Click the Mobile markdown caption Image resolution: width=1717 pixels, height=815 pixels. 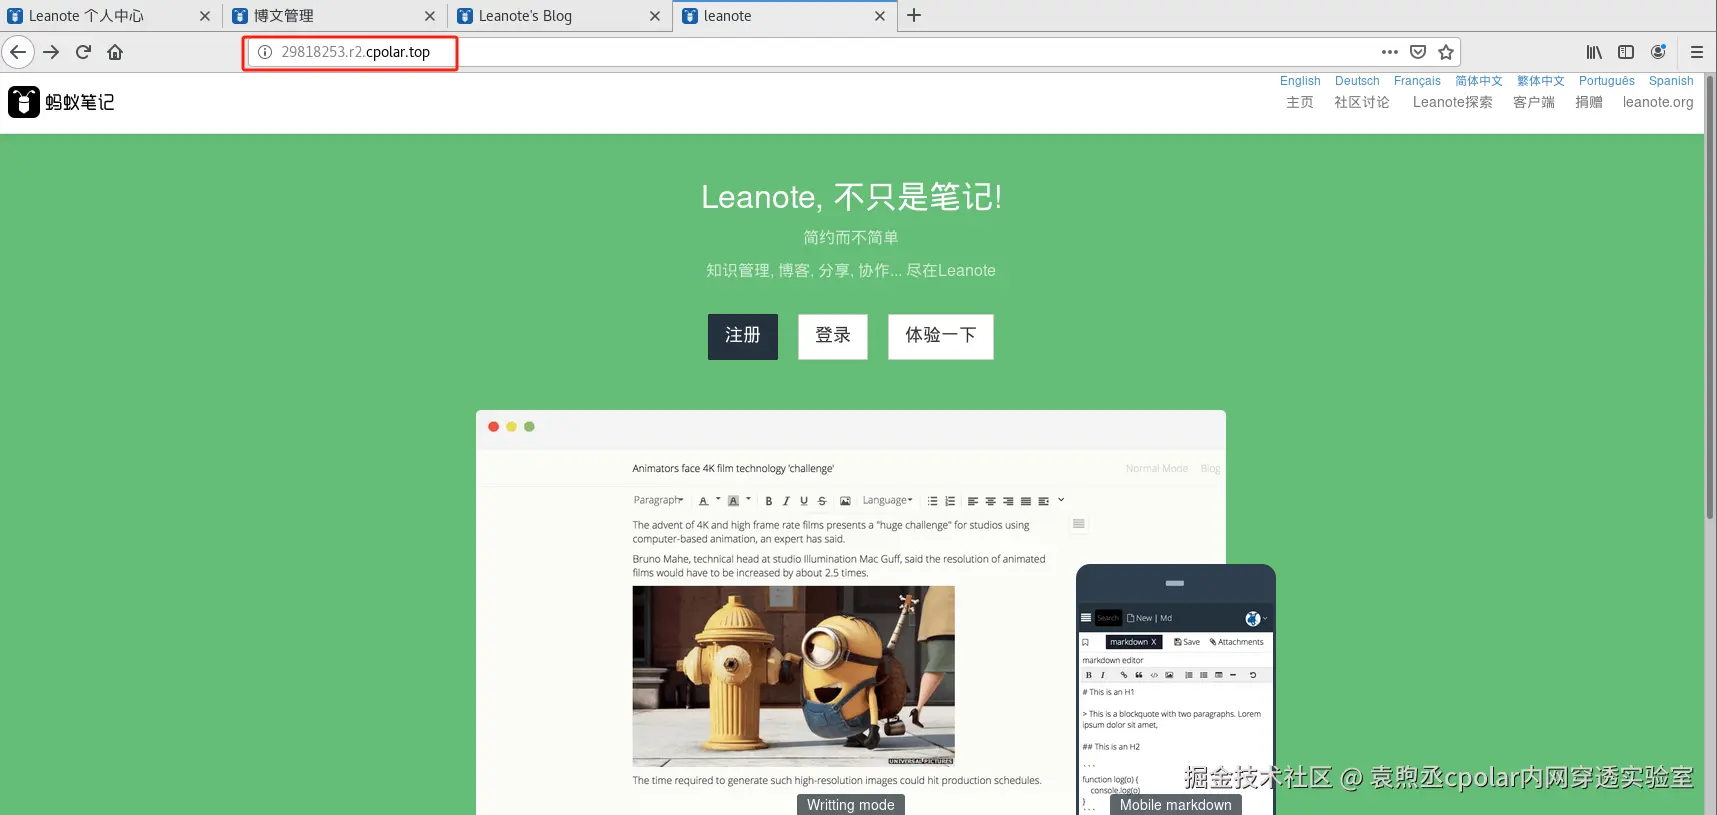coord(1176,805)
